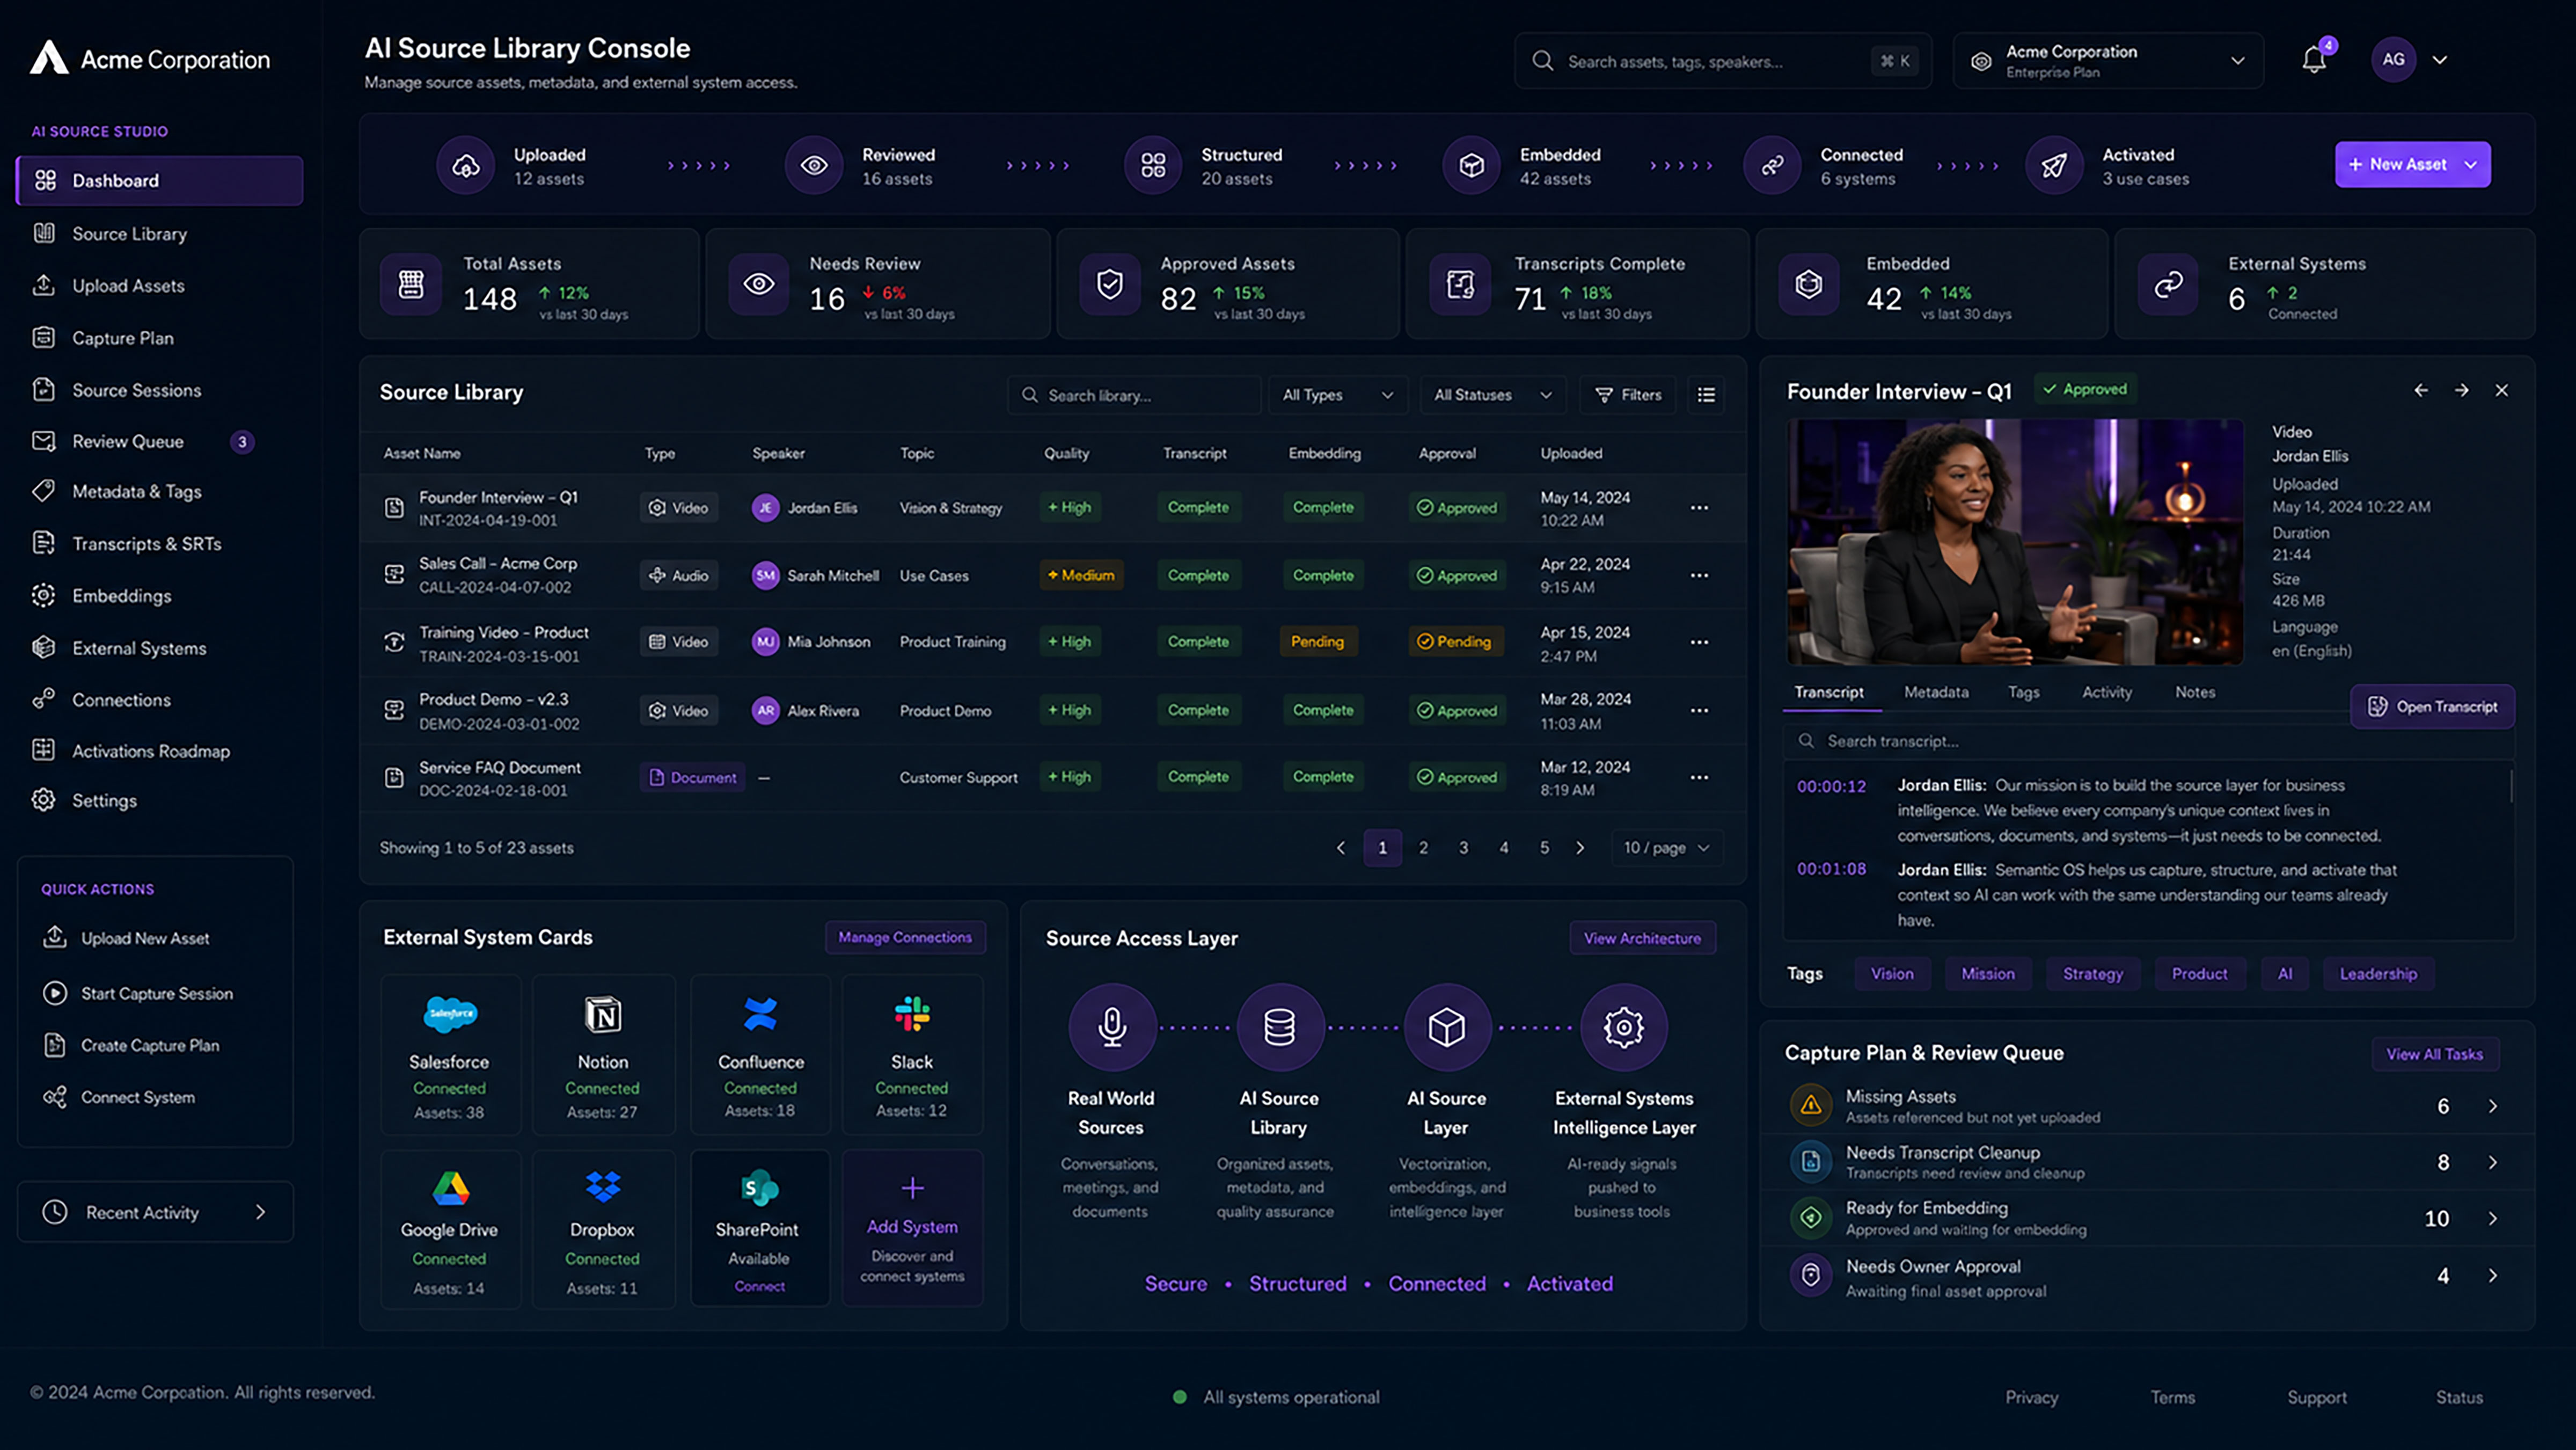Click the Support footer link
This screenshot has height=1450, width=2576.
[x=2316, y=1397]
